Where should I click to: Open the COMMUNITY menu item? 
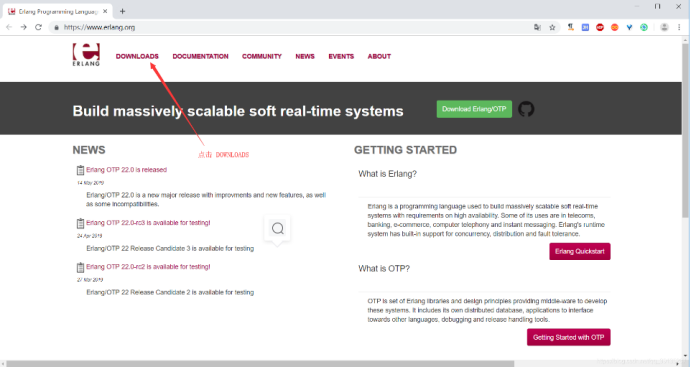(x=262, y=56)
